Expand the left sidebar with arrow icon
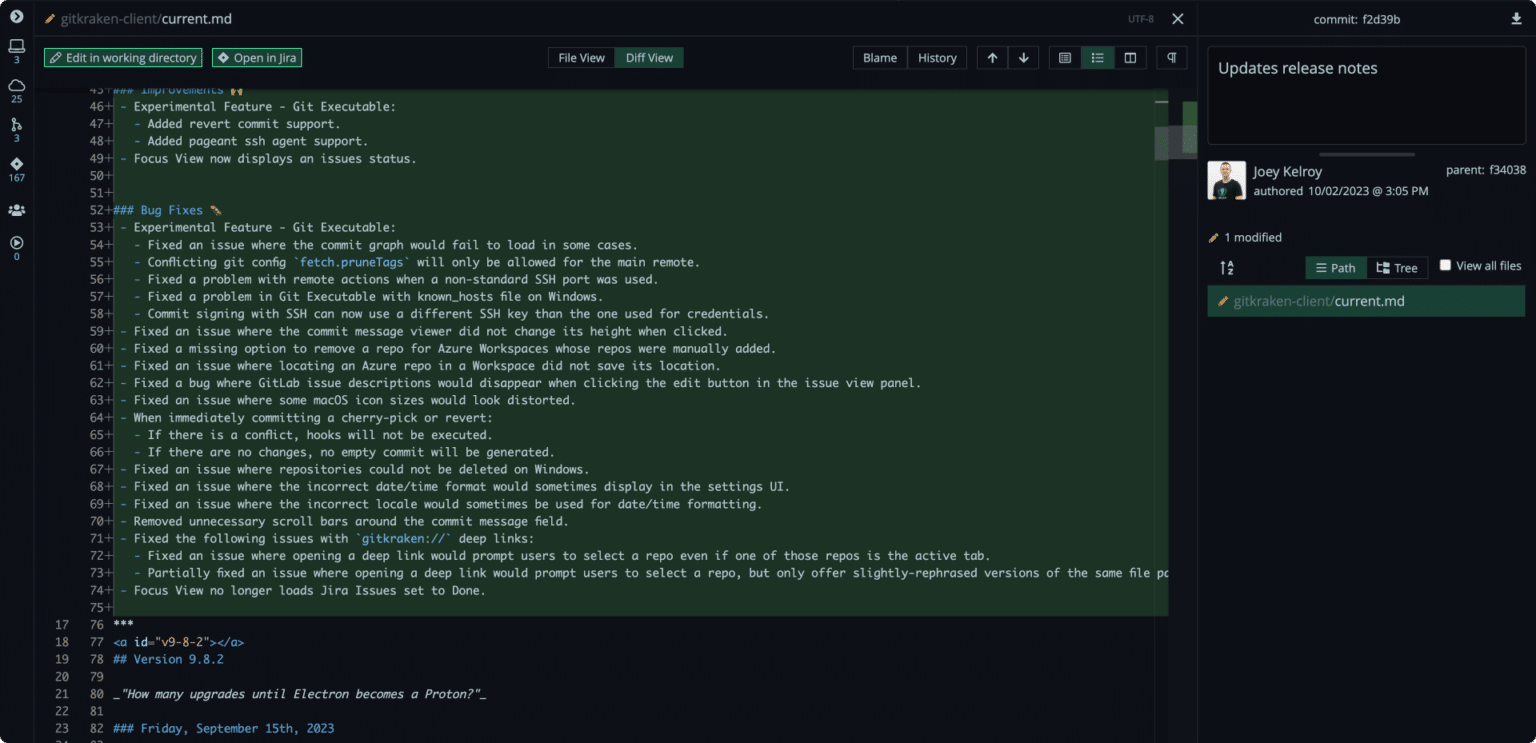Screen dimensions: 1536x743 pyautogui.click(x=16, y=16)
